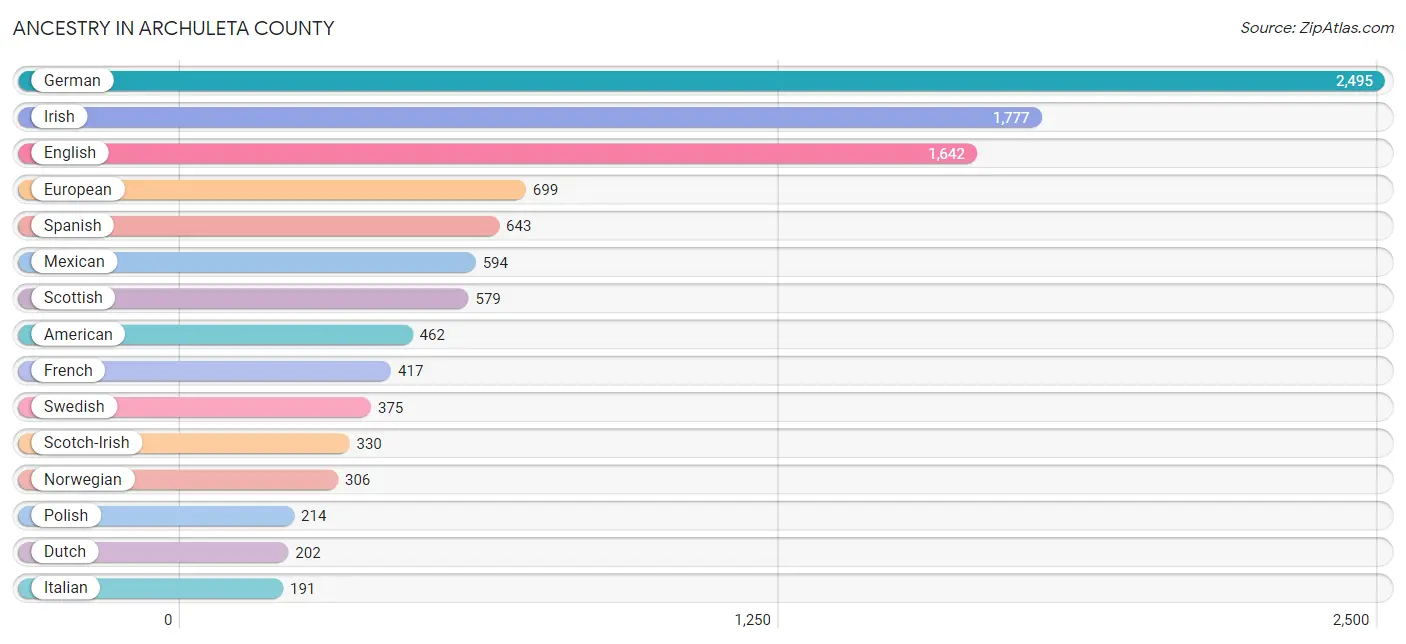This screenshot has height=644, width=1406.
Task: Select the Norwegian ancestry bar
Action: (178, 480)
